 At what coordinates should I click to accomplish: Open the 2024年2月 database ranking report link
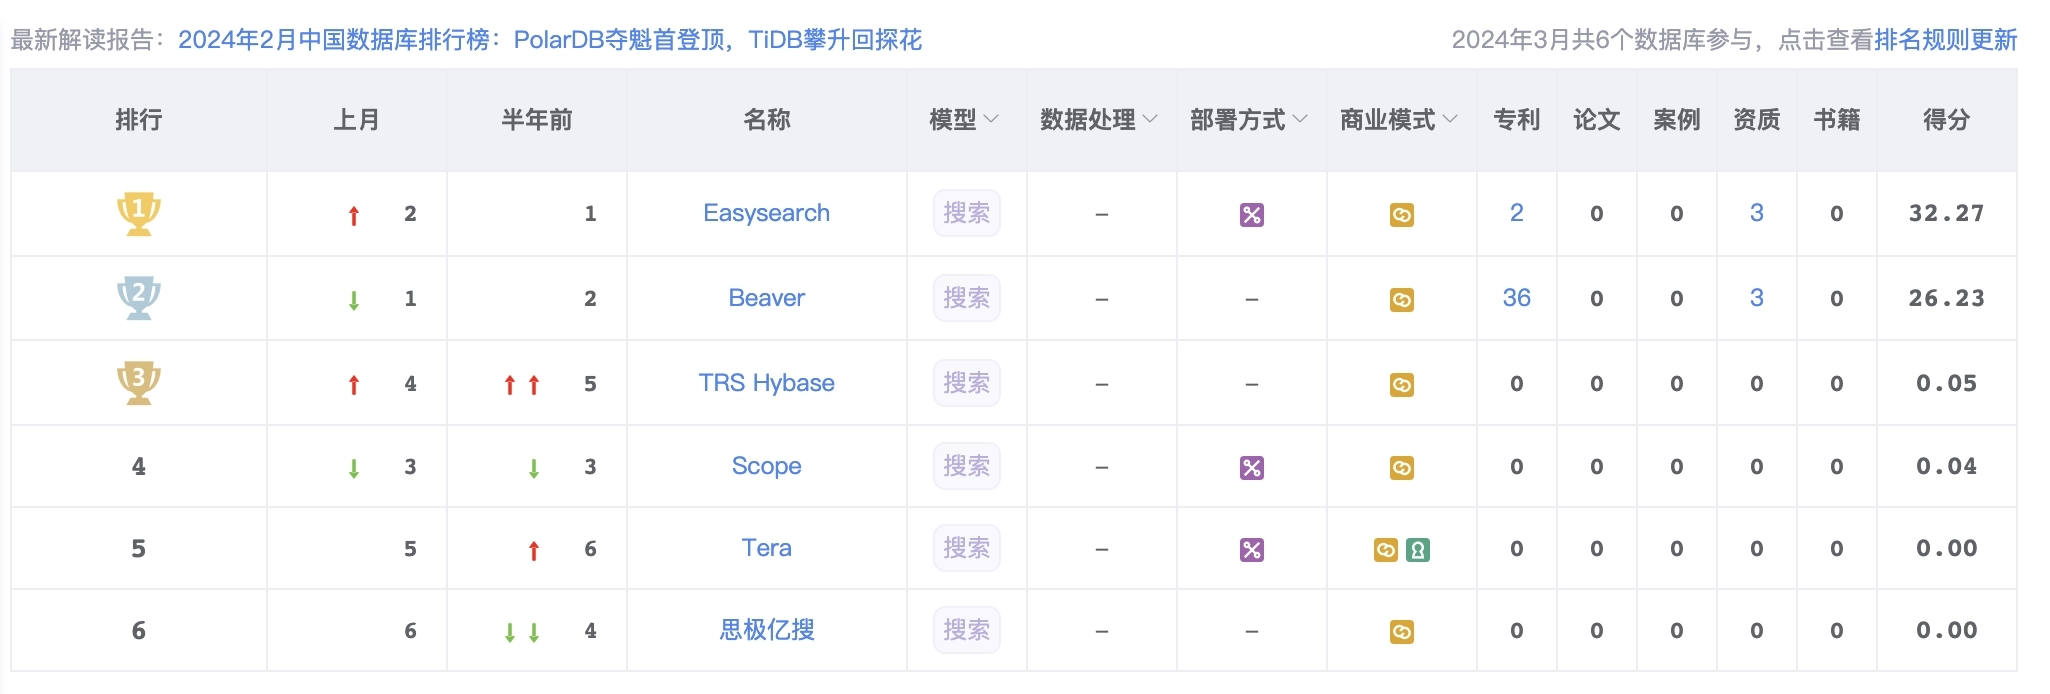click(x=549, y=40)
